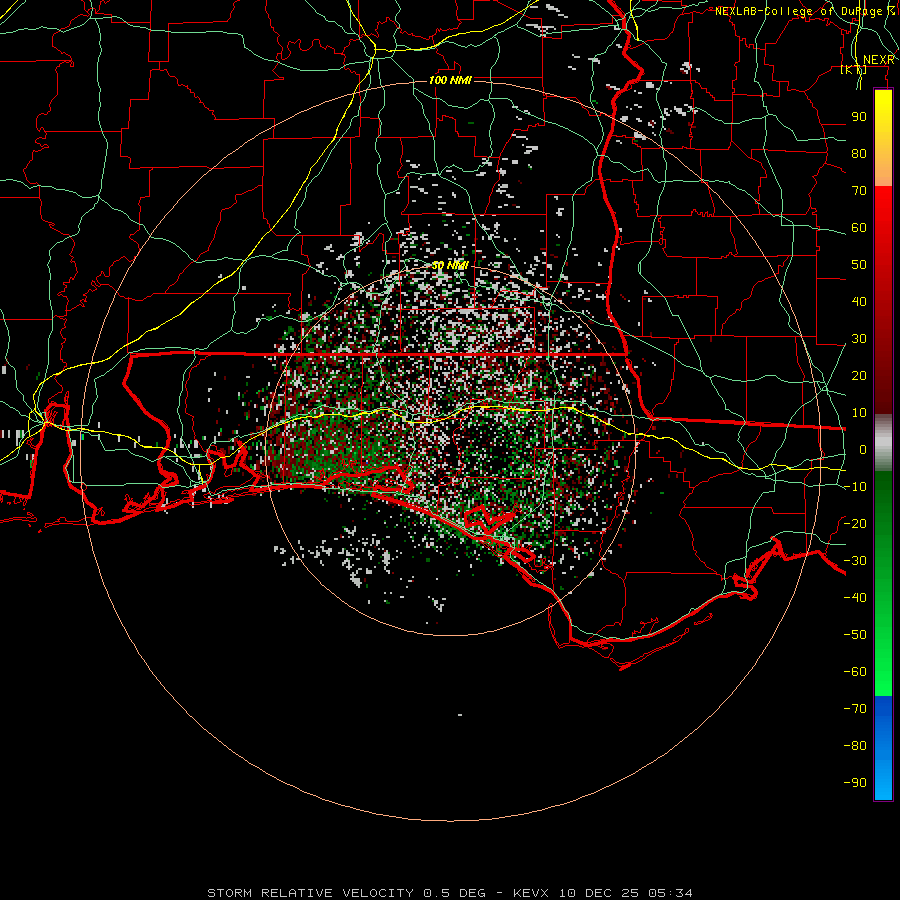Select the 30 value on velocity scale
900x900 pixels.
tap(859, 339)
